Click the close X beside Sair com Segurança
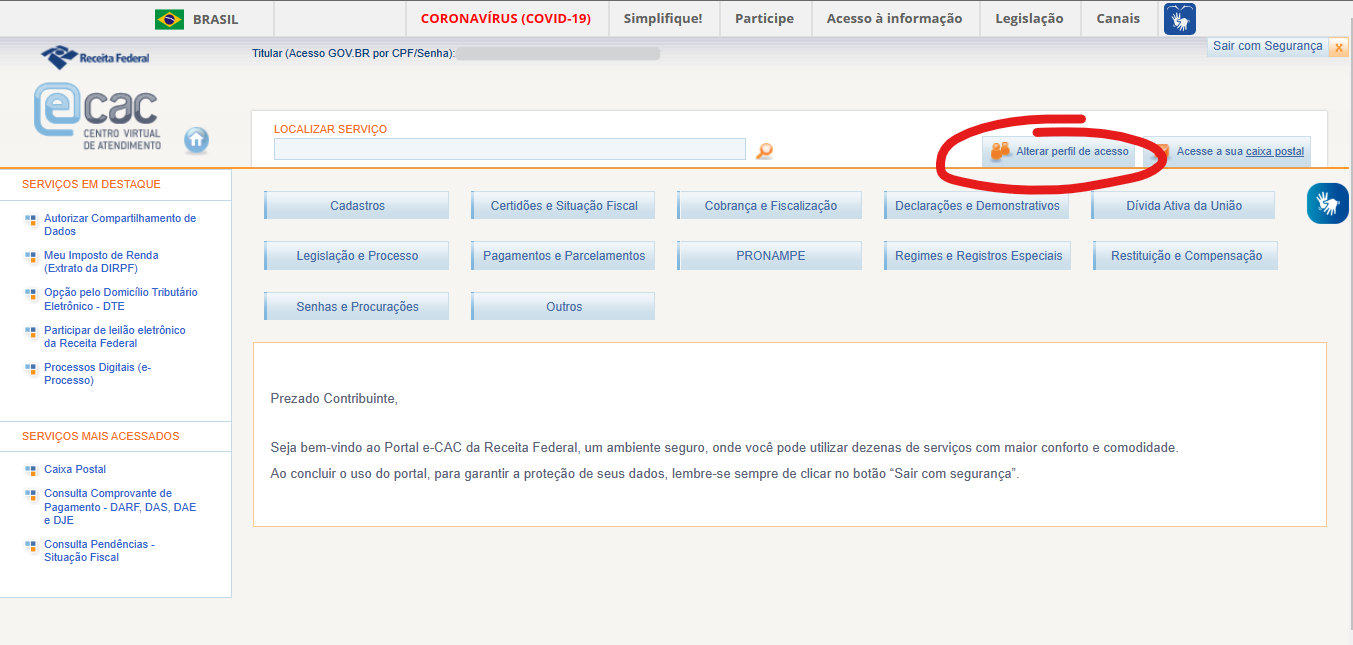Screen dimensions: 1353x645 pos(1339,47)
